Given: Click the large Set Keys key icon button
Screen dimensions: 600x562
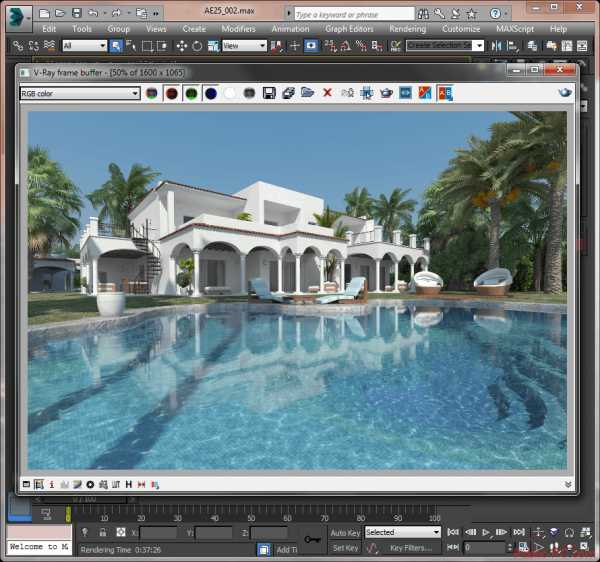Looking at the screenshot, I should pos(312,539).
